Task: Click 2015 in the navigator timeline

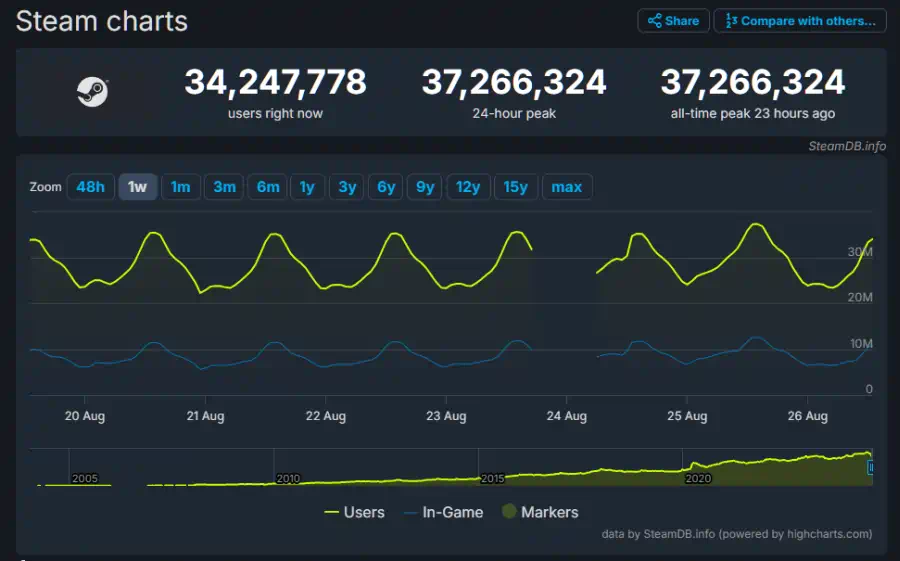Action: click(492, 478)
